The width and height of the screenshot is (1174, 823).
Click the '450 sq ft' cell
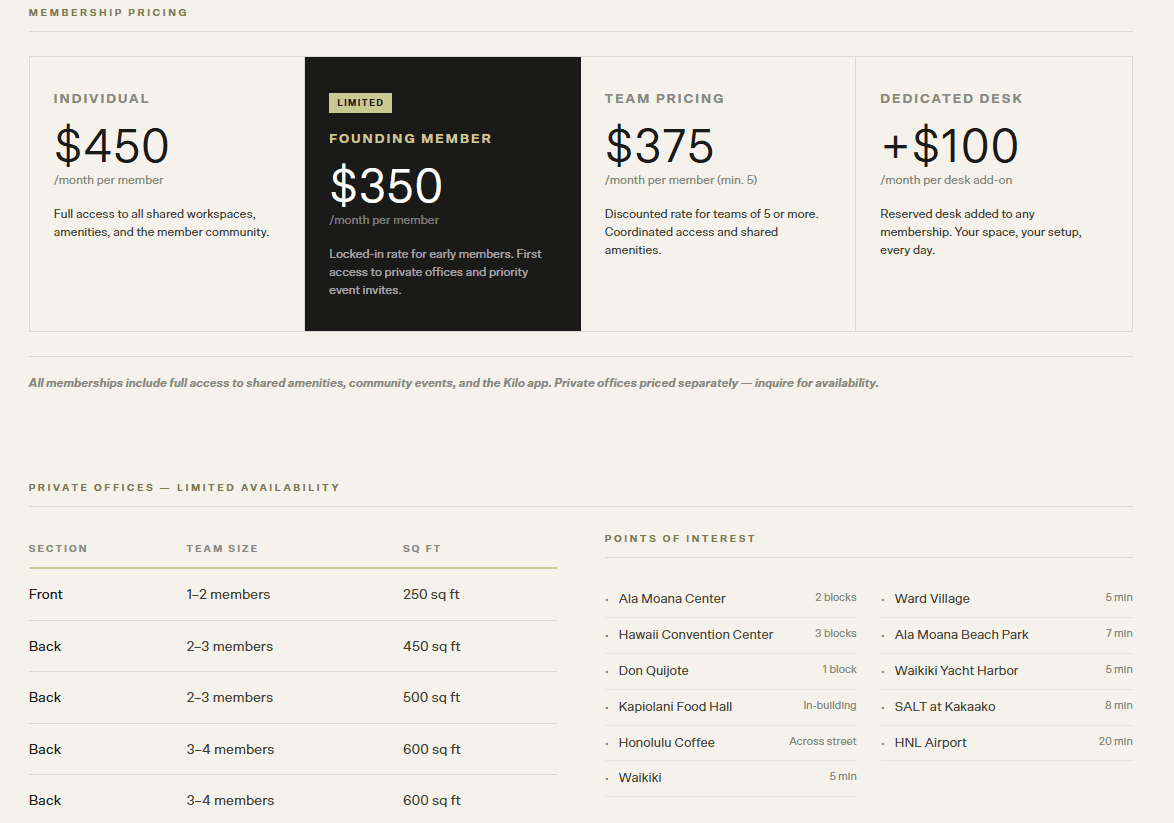tap(431, 646)
